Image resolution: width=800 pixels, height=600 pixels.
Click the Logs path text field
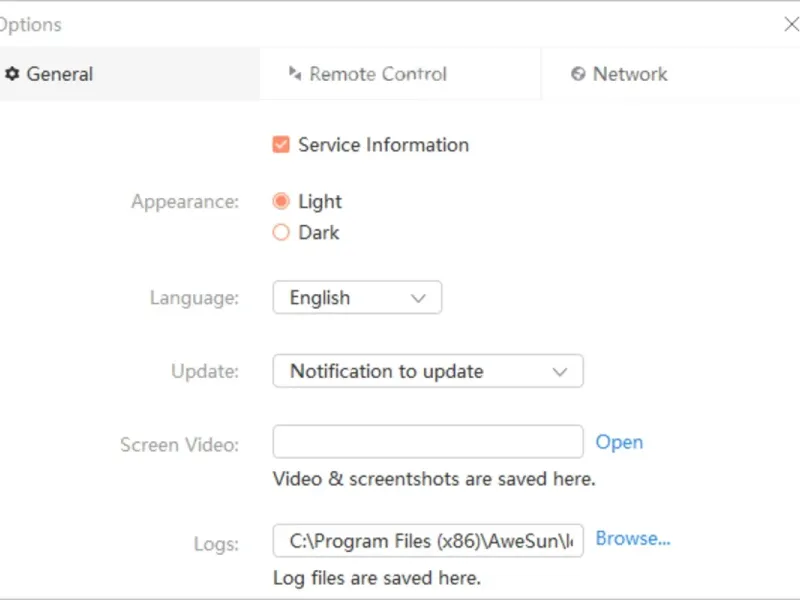pos(427,541)
